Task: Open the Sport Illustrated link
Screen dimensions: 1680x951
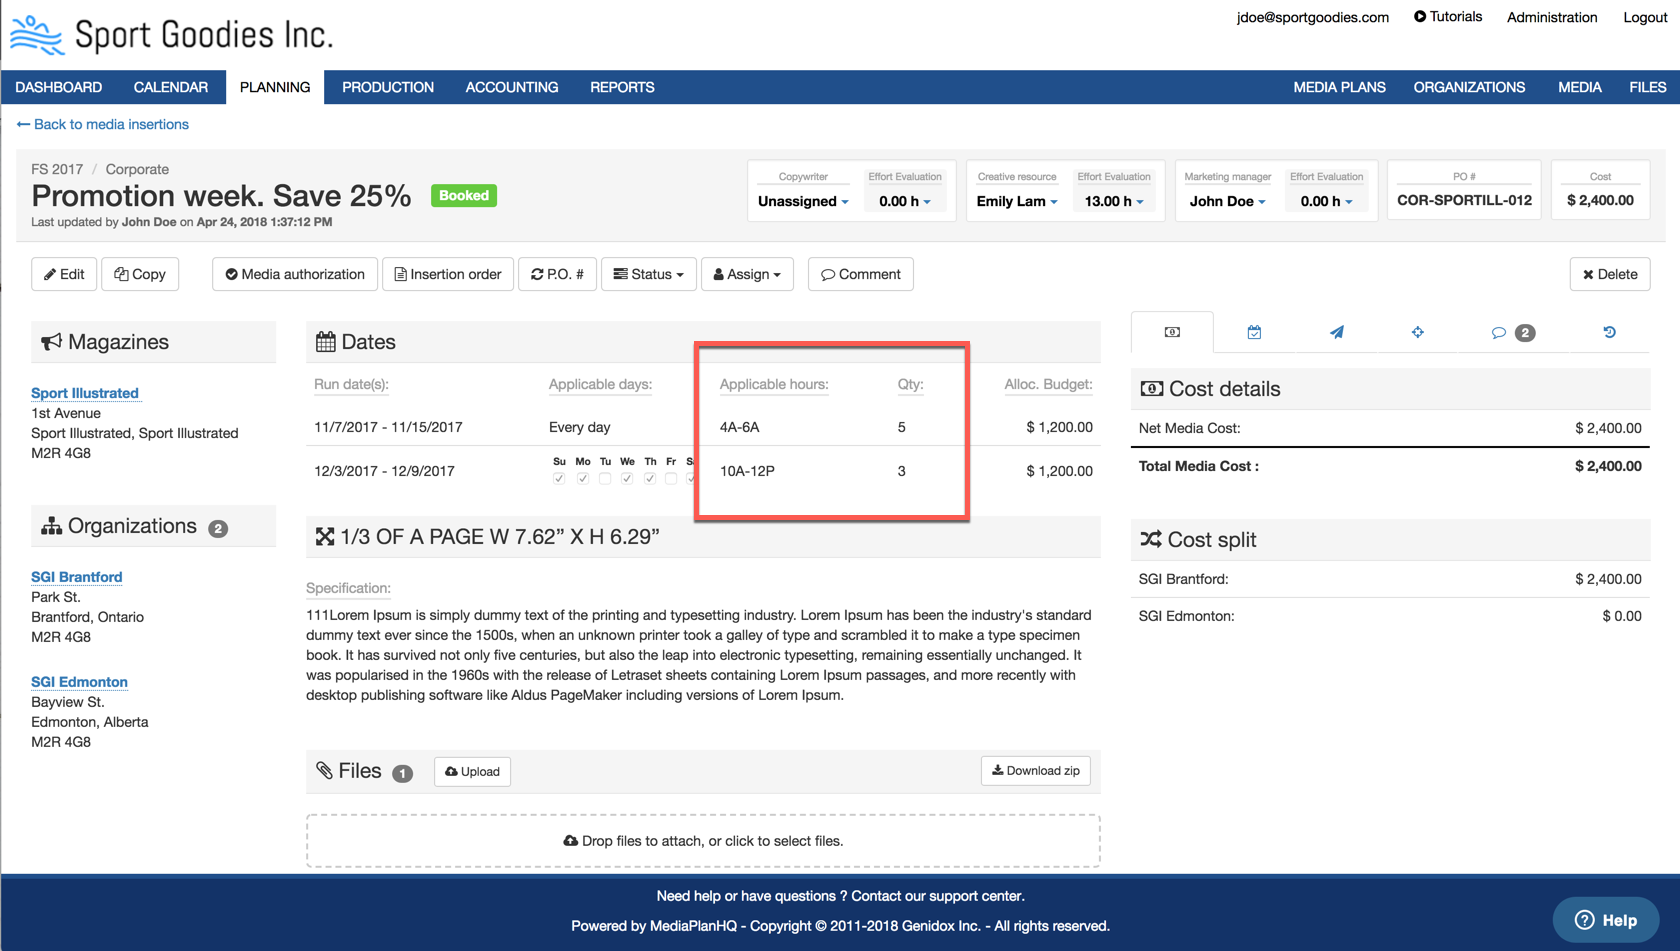Action: pos(85,393)
